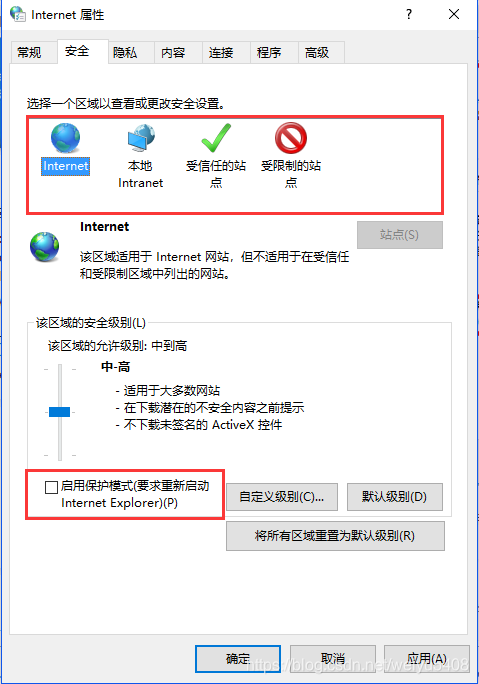Image resolution: width=479 pixels, height=684 pixels.
Task: Click 将所有区域重置为默认级别(R) button
Action: [x=335, y=536]
